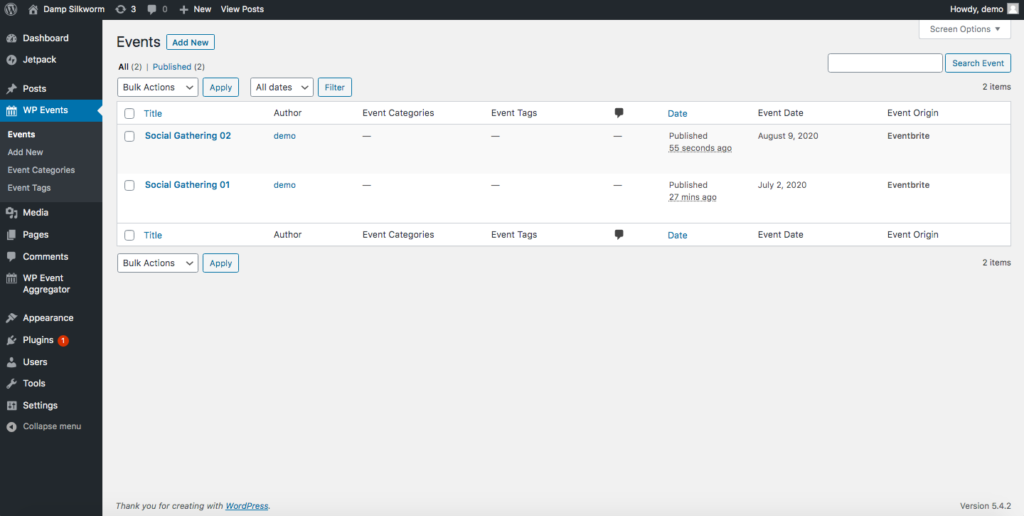Click the comment bubble column header icon

click(619, 113)
